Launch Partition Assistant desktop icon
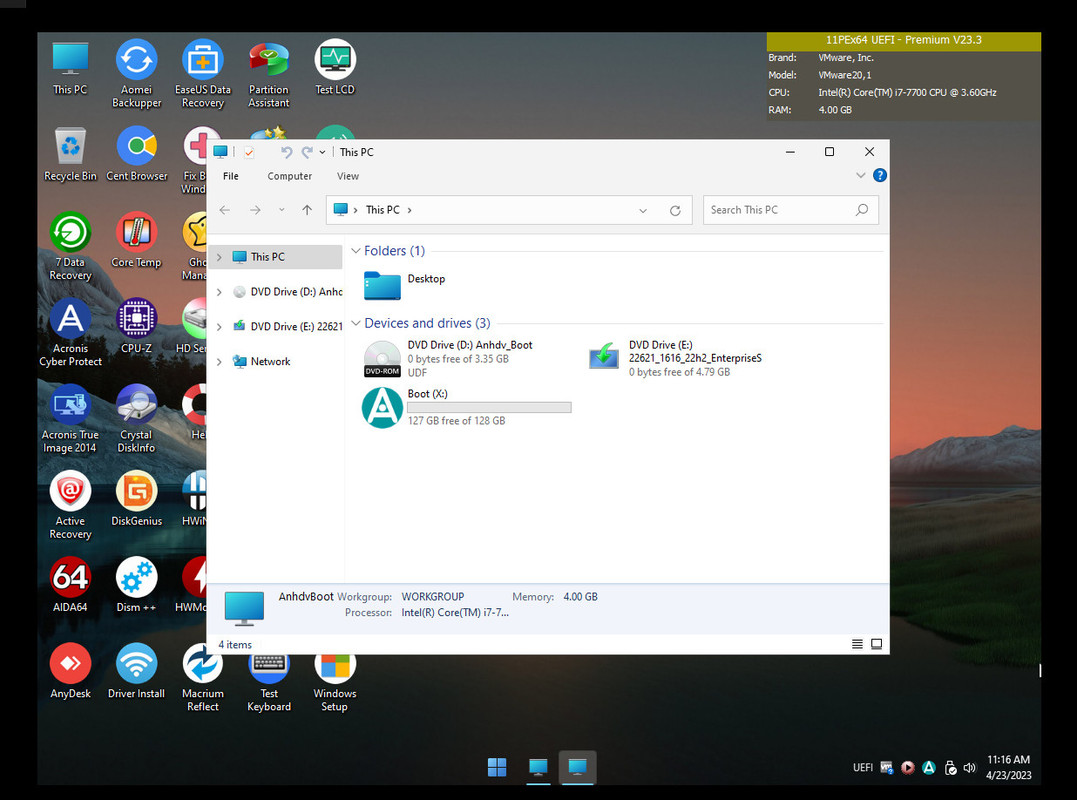The width and height of the screenshot is (1077, 800). pos(269,73)
